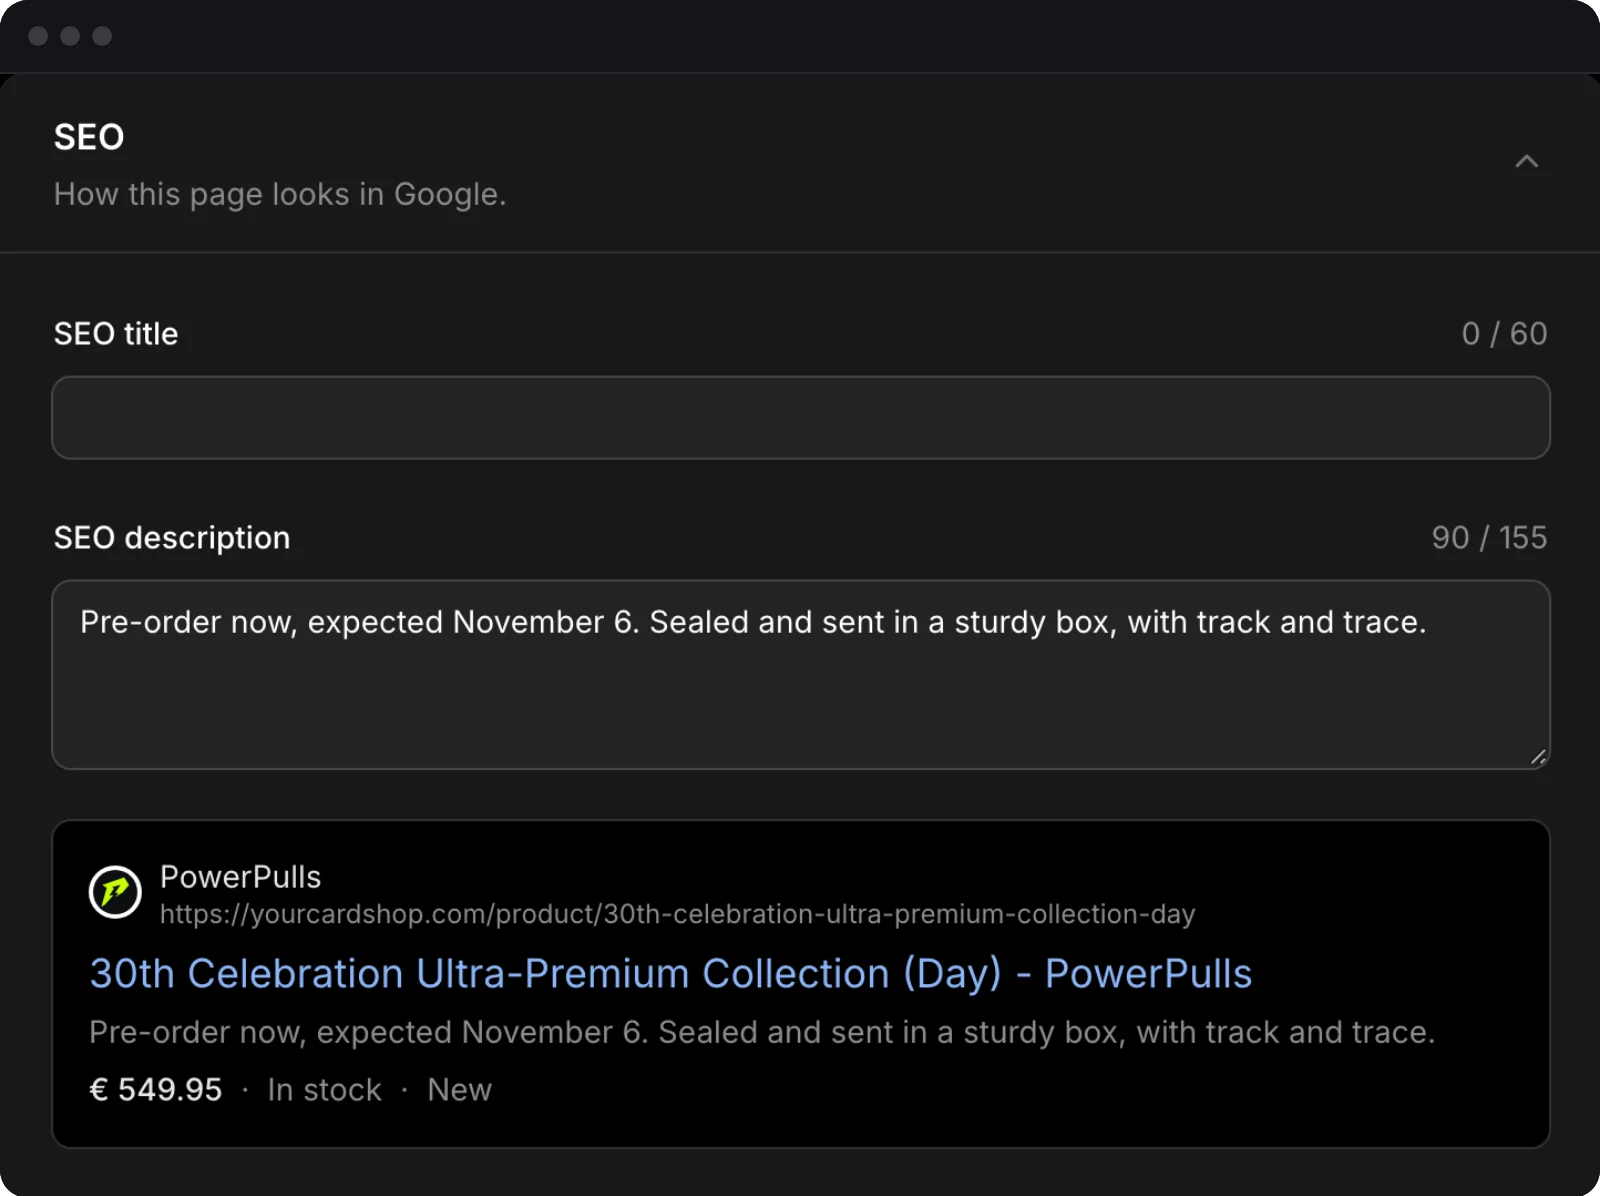Click the textarea resize handle corner
The image size is (1600, 1196).
pyautogui.click(x=1538, y=757)
